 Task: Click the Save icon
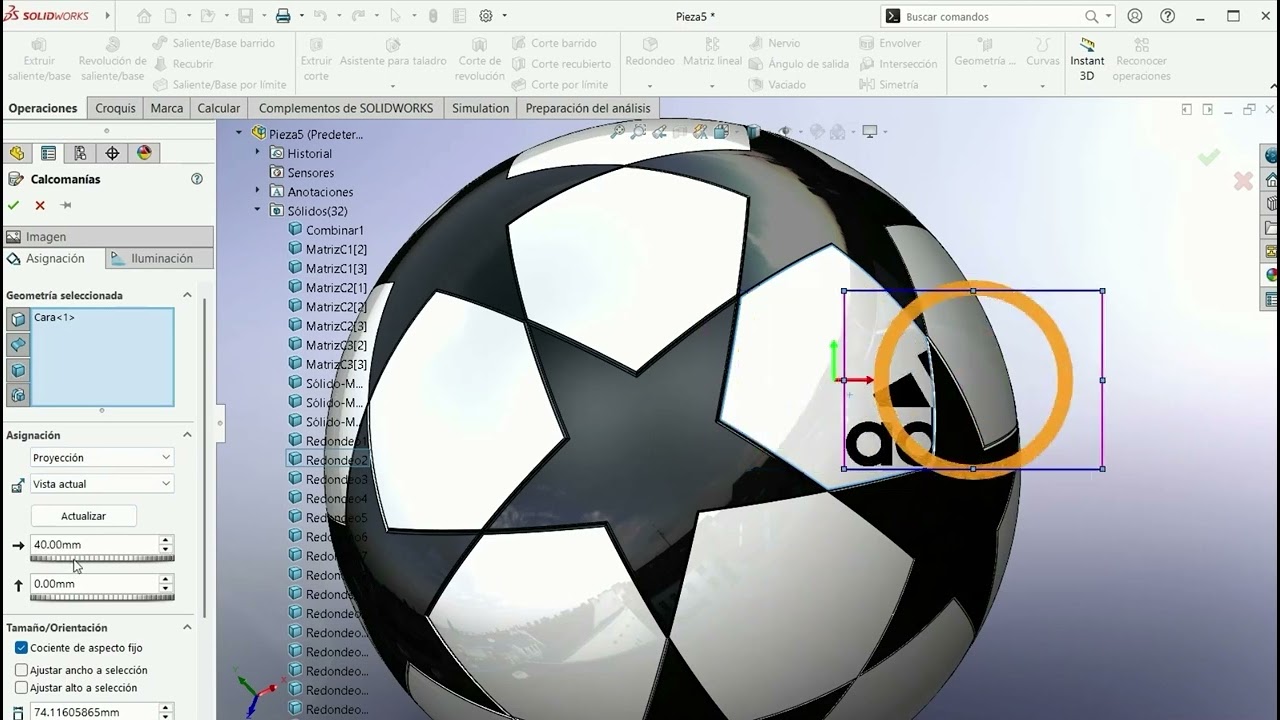(246, 16)
